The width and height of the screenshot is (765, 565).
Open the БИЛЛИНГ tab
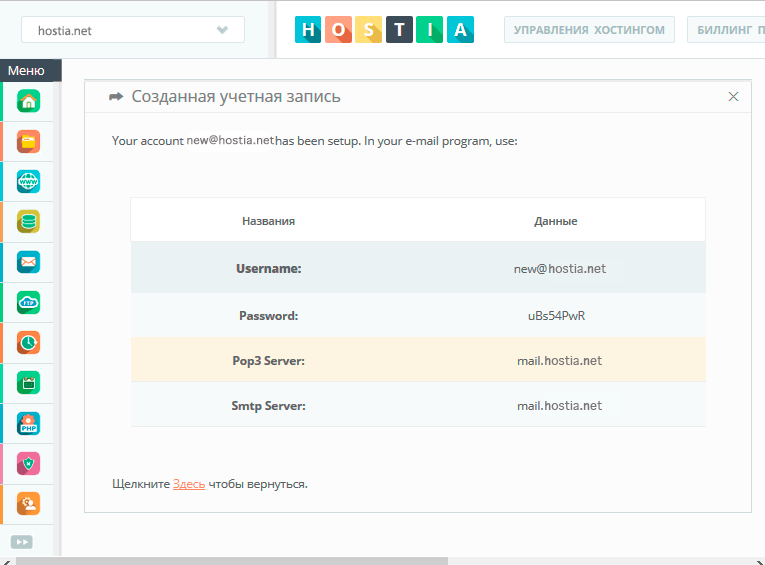point(726,30)
